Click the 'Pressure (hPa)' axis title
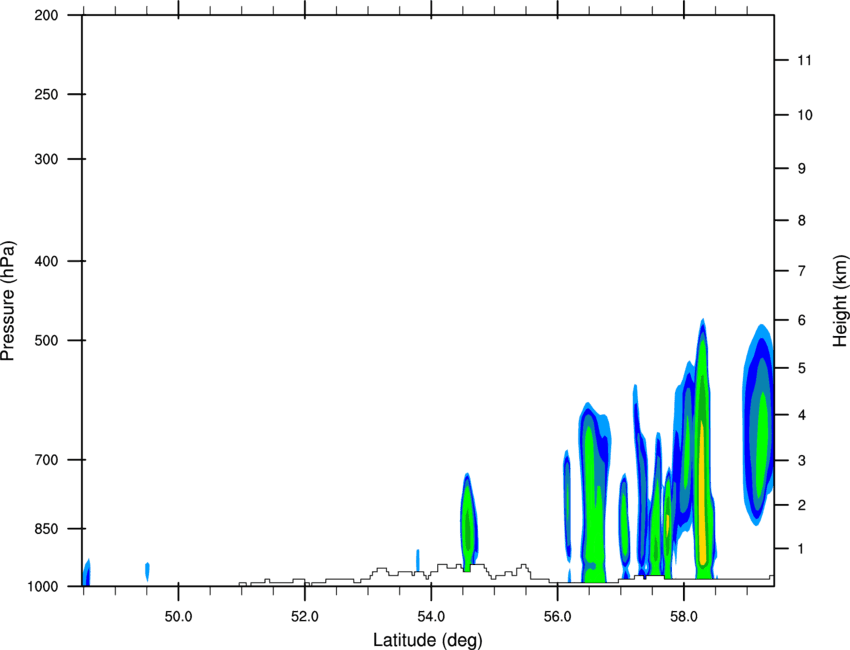Image resolution: width=850 pixels, height=650 pixels. tap(8, 301)
